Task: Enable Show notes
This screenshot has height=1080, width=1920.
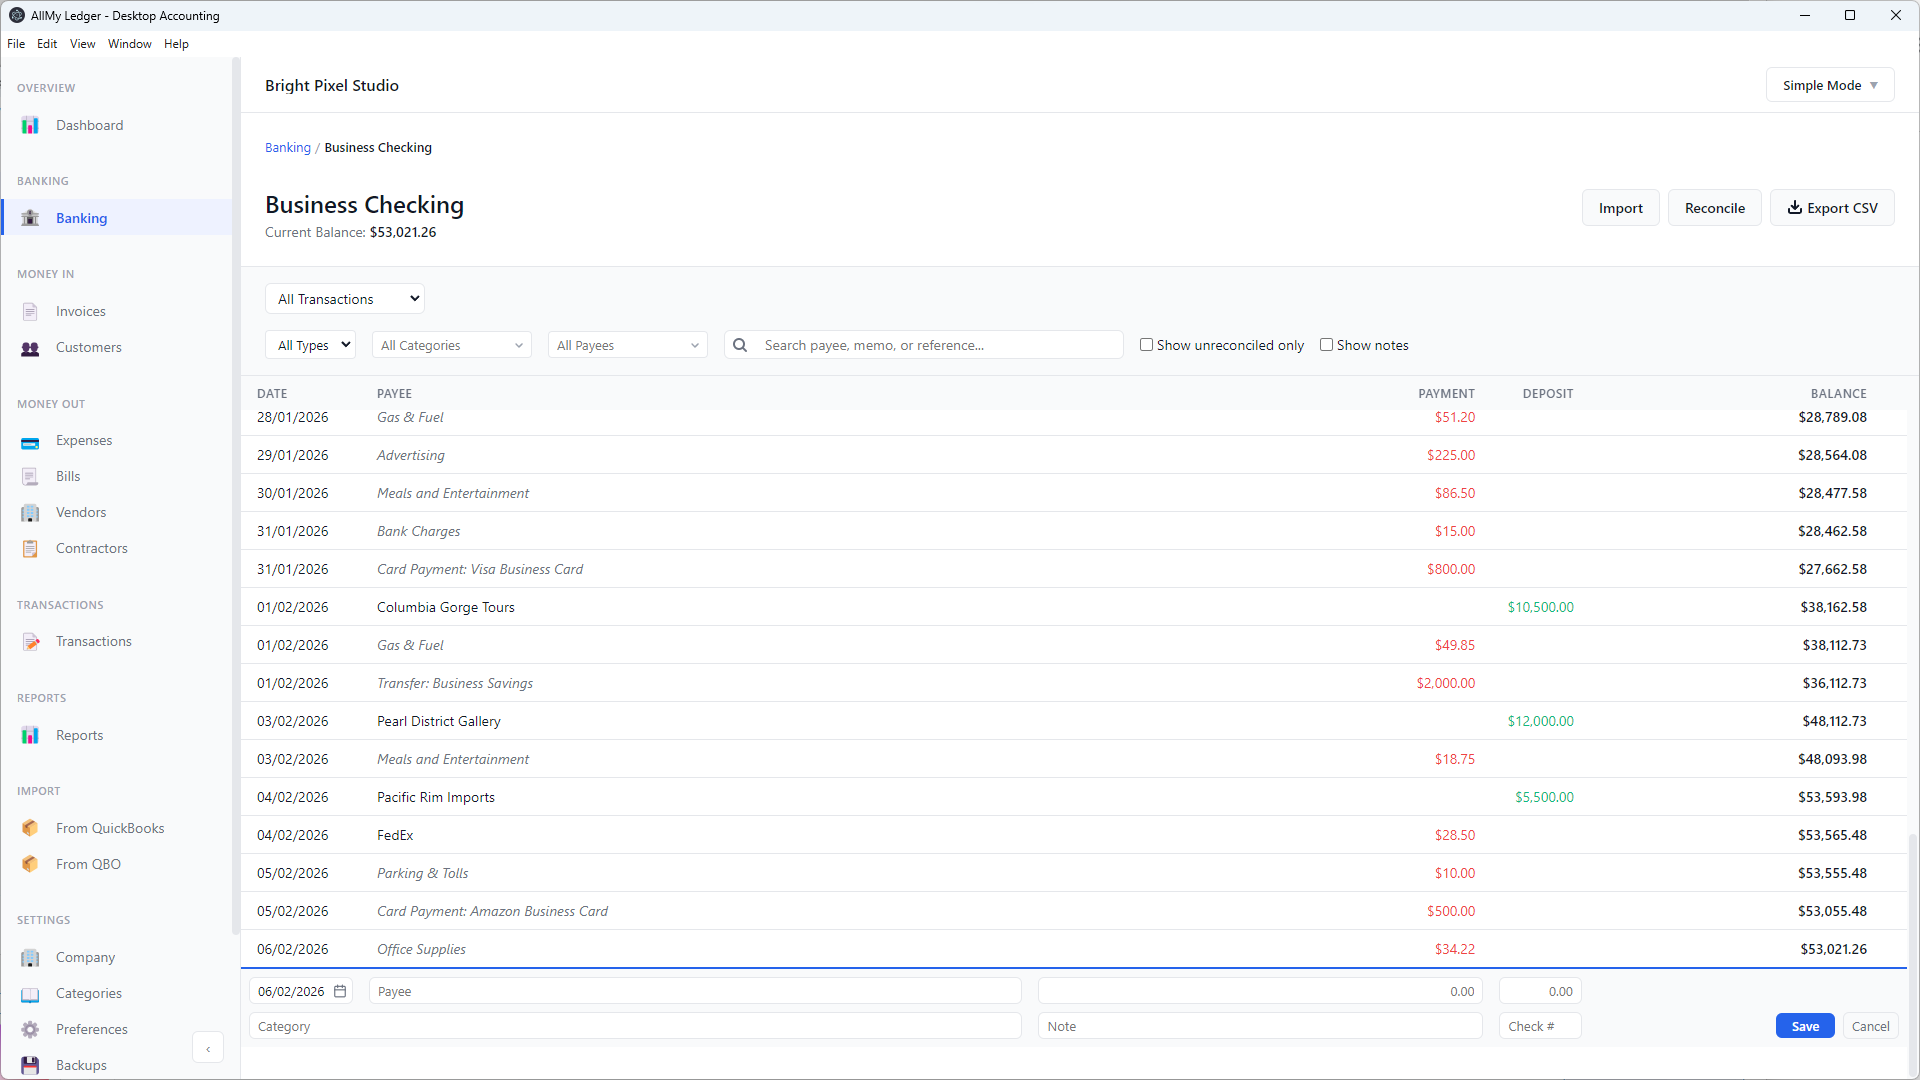Action: pyautogui.click(x=1326, y=344)
